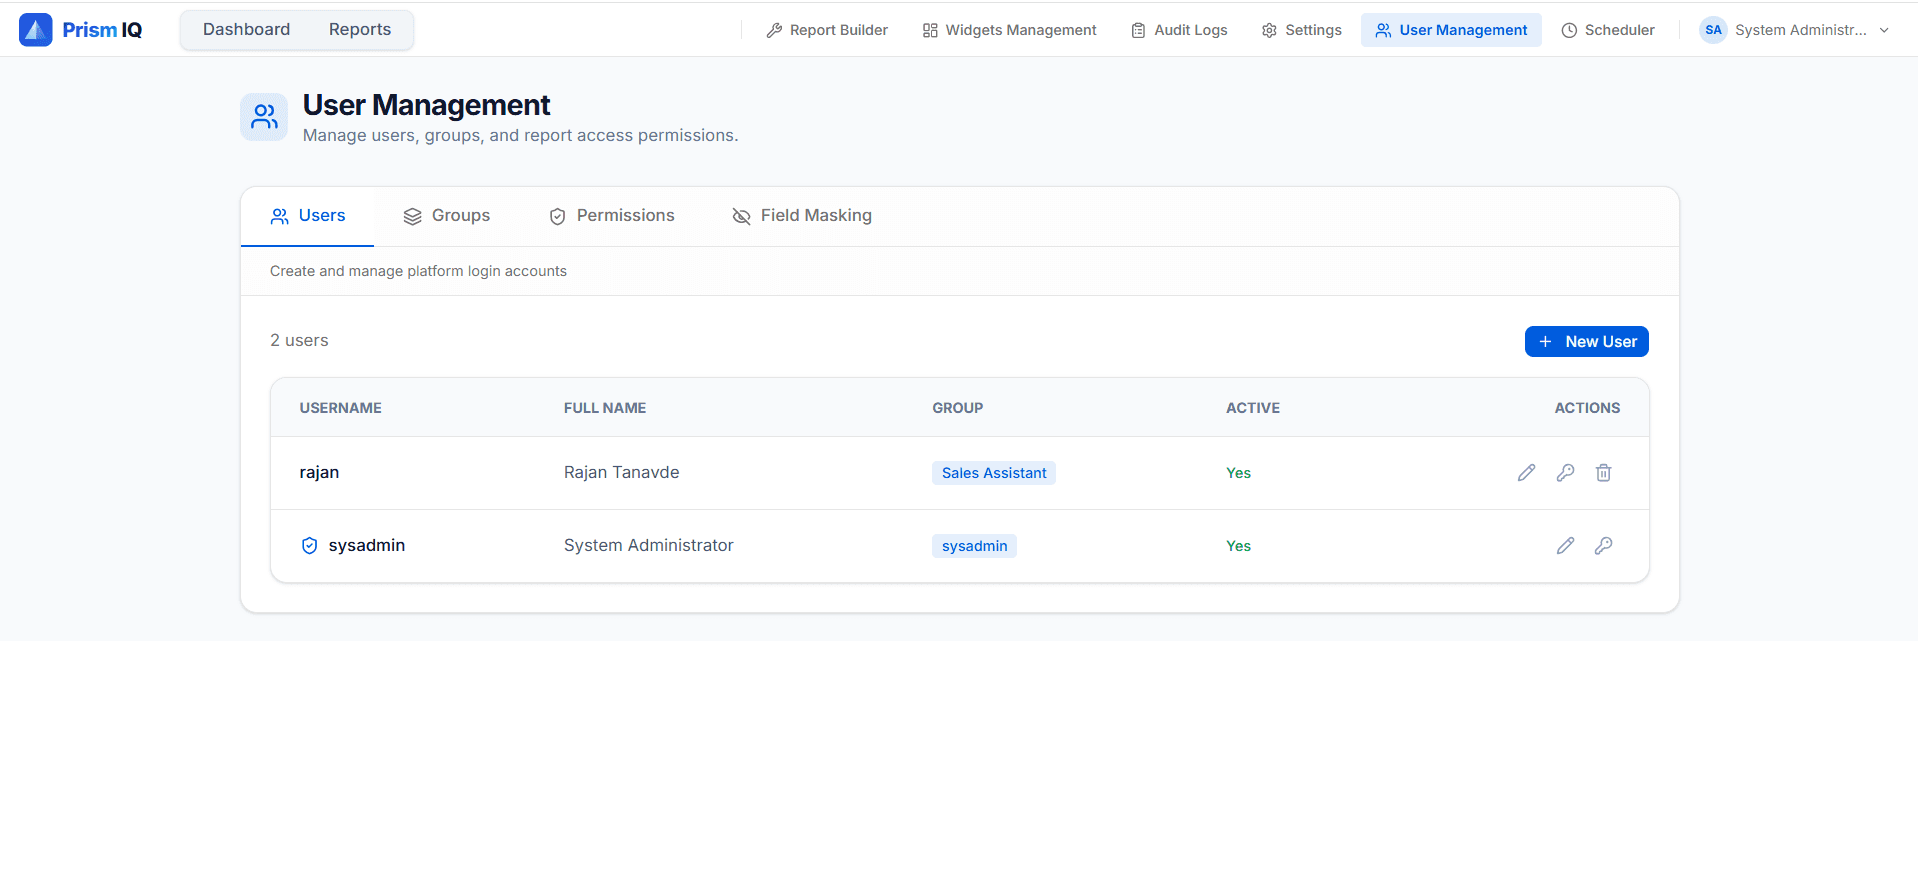Click username rajan

click(x=319, y=473)
